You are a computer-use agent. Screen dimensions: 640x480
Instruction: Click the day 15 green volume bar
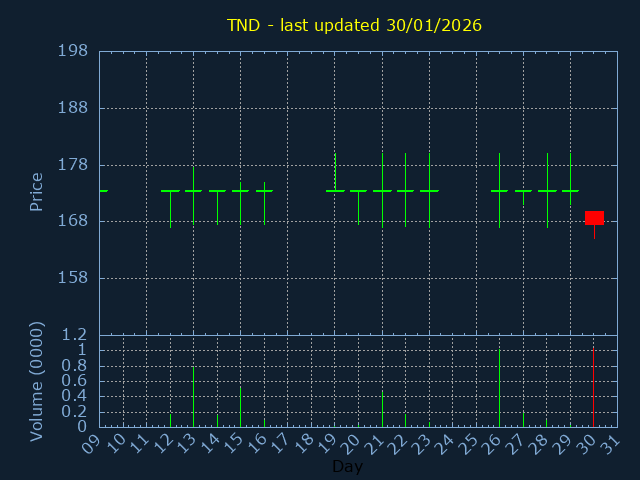coord(240,407)
